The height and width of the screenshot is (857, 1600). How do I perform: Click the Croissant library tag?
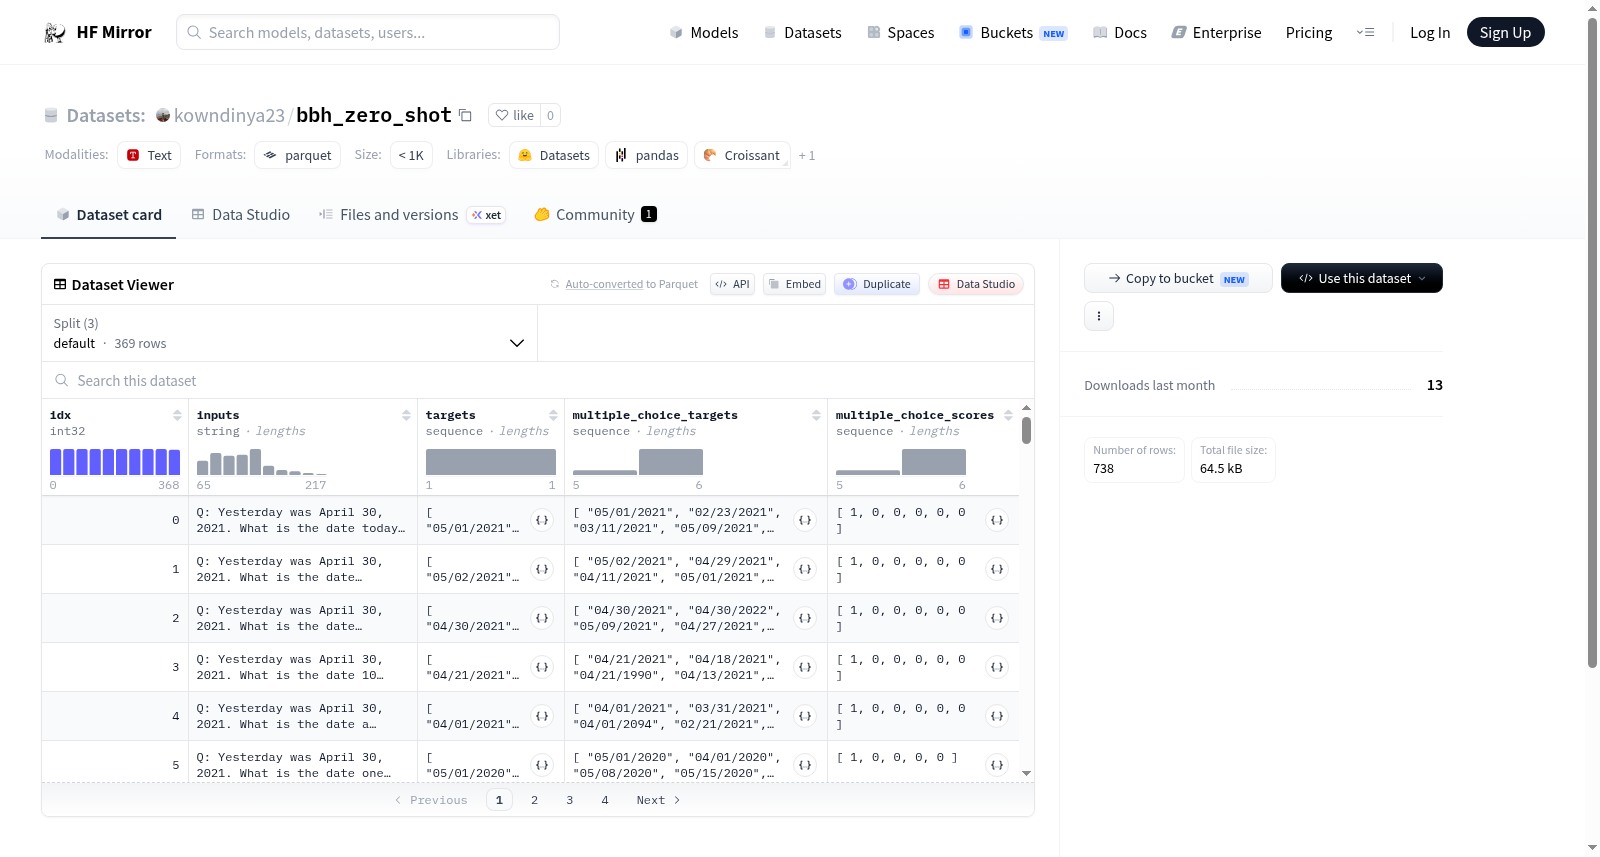pos(742,156)
